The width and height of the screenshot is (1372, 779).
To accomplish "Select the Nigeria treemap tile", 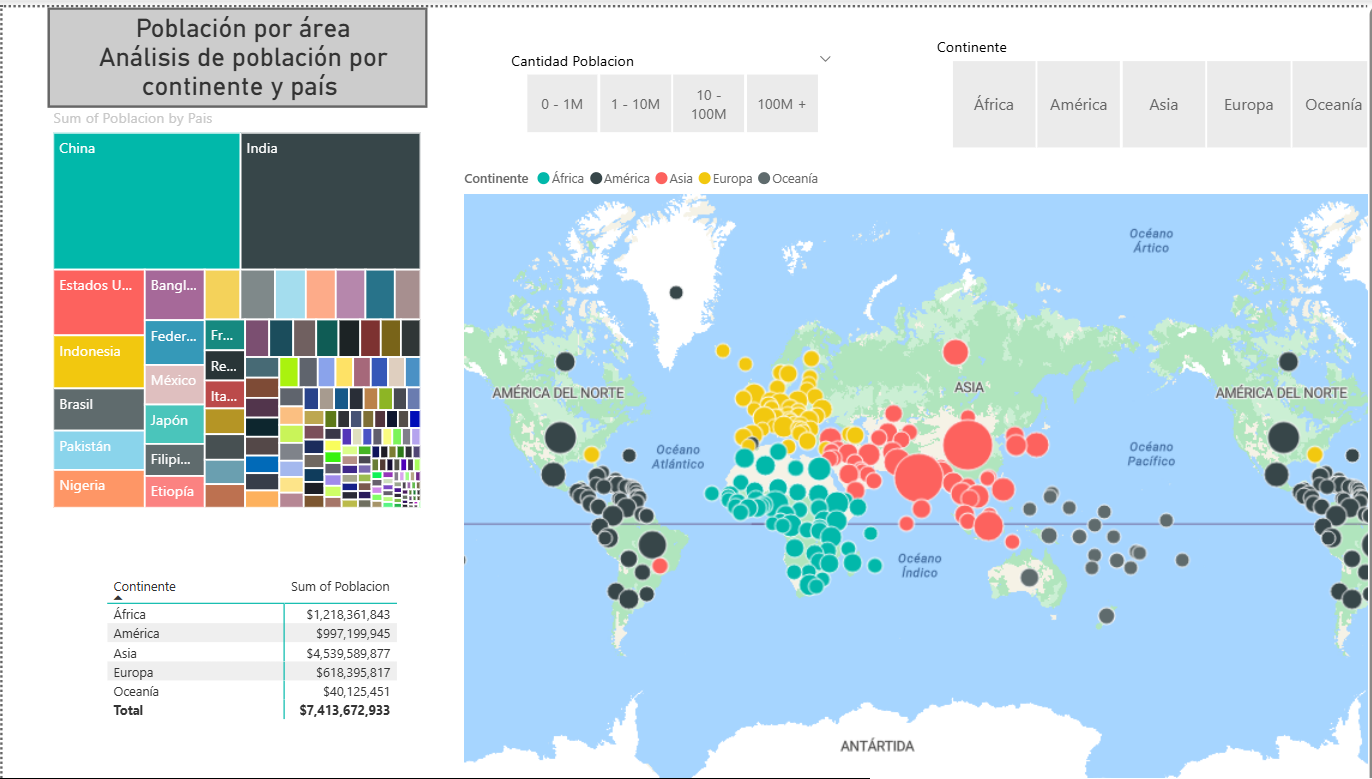I will pos(99,489).
